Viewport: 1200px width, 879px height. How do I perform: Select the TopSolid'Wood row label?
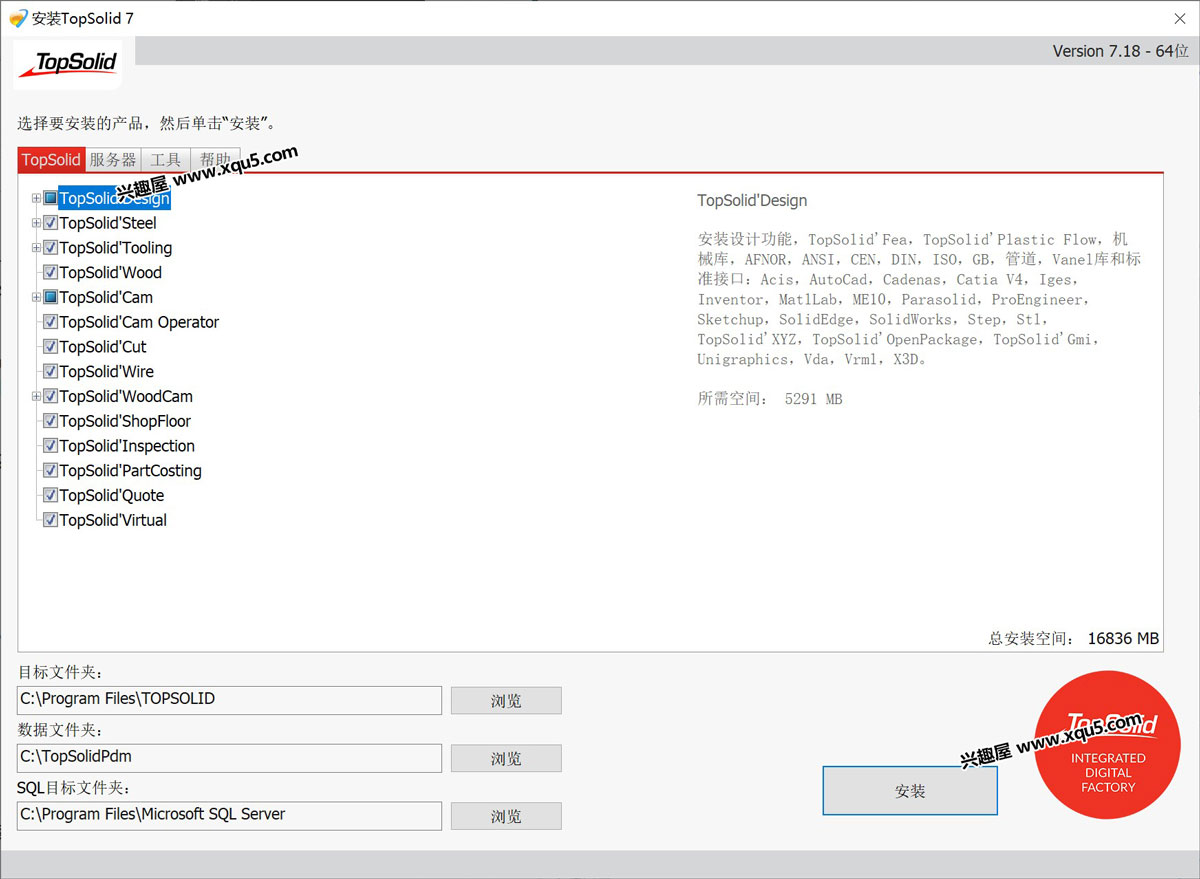(111, 272)
